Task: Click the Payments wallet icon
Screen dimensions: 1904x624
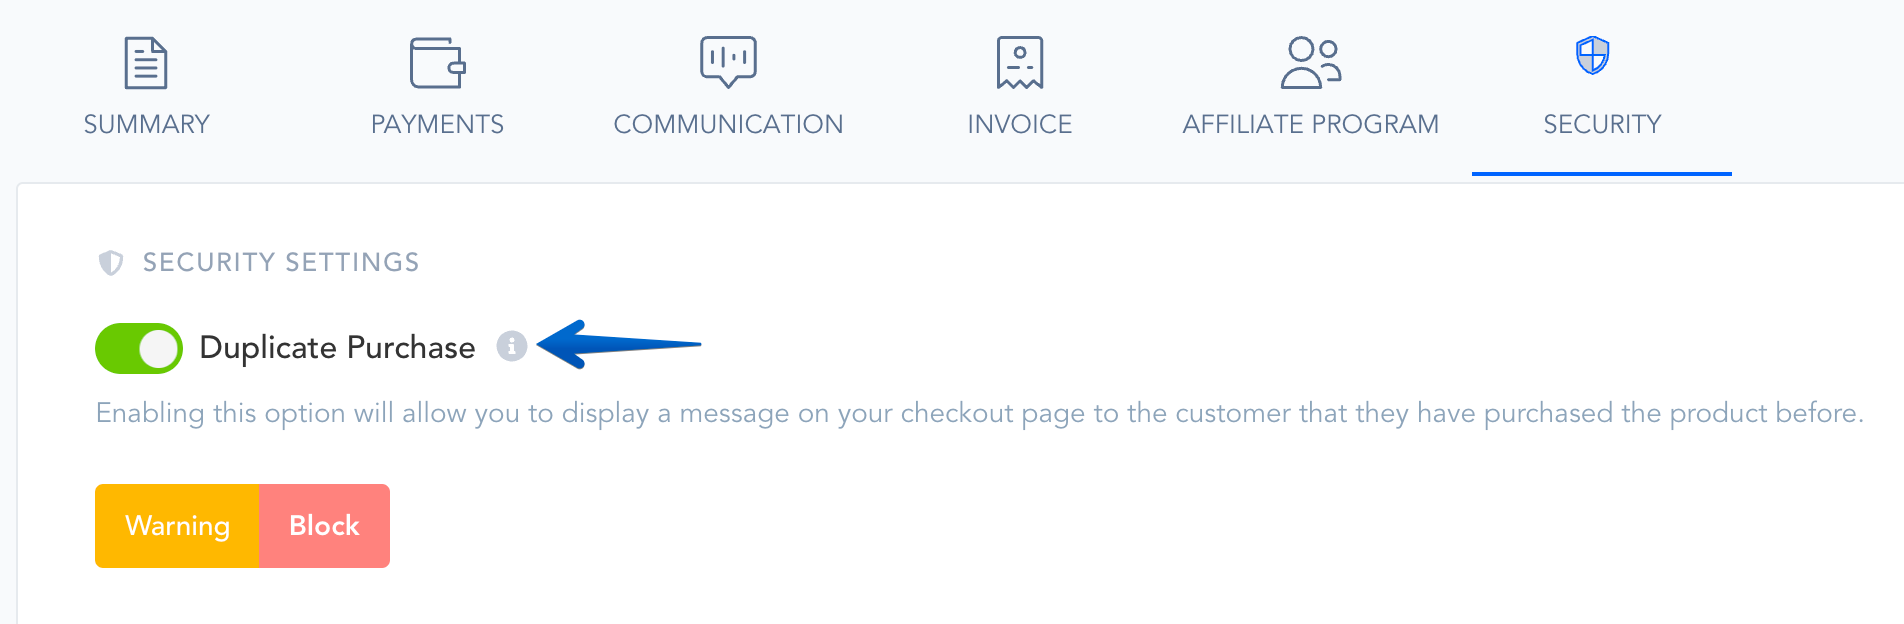Action: [437, 62]
